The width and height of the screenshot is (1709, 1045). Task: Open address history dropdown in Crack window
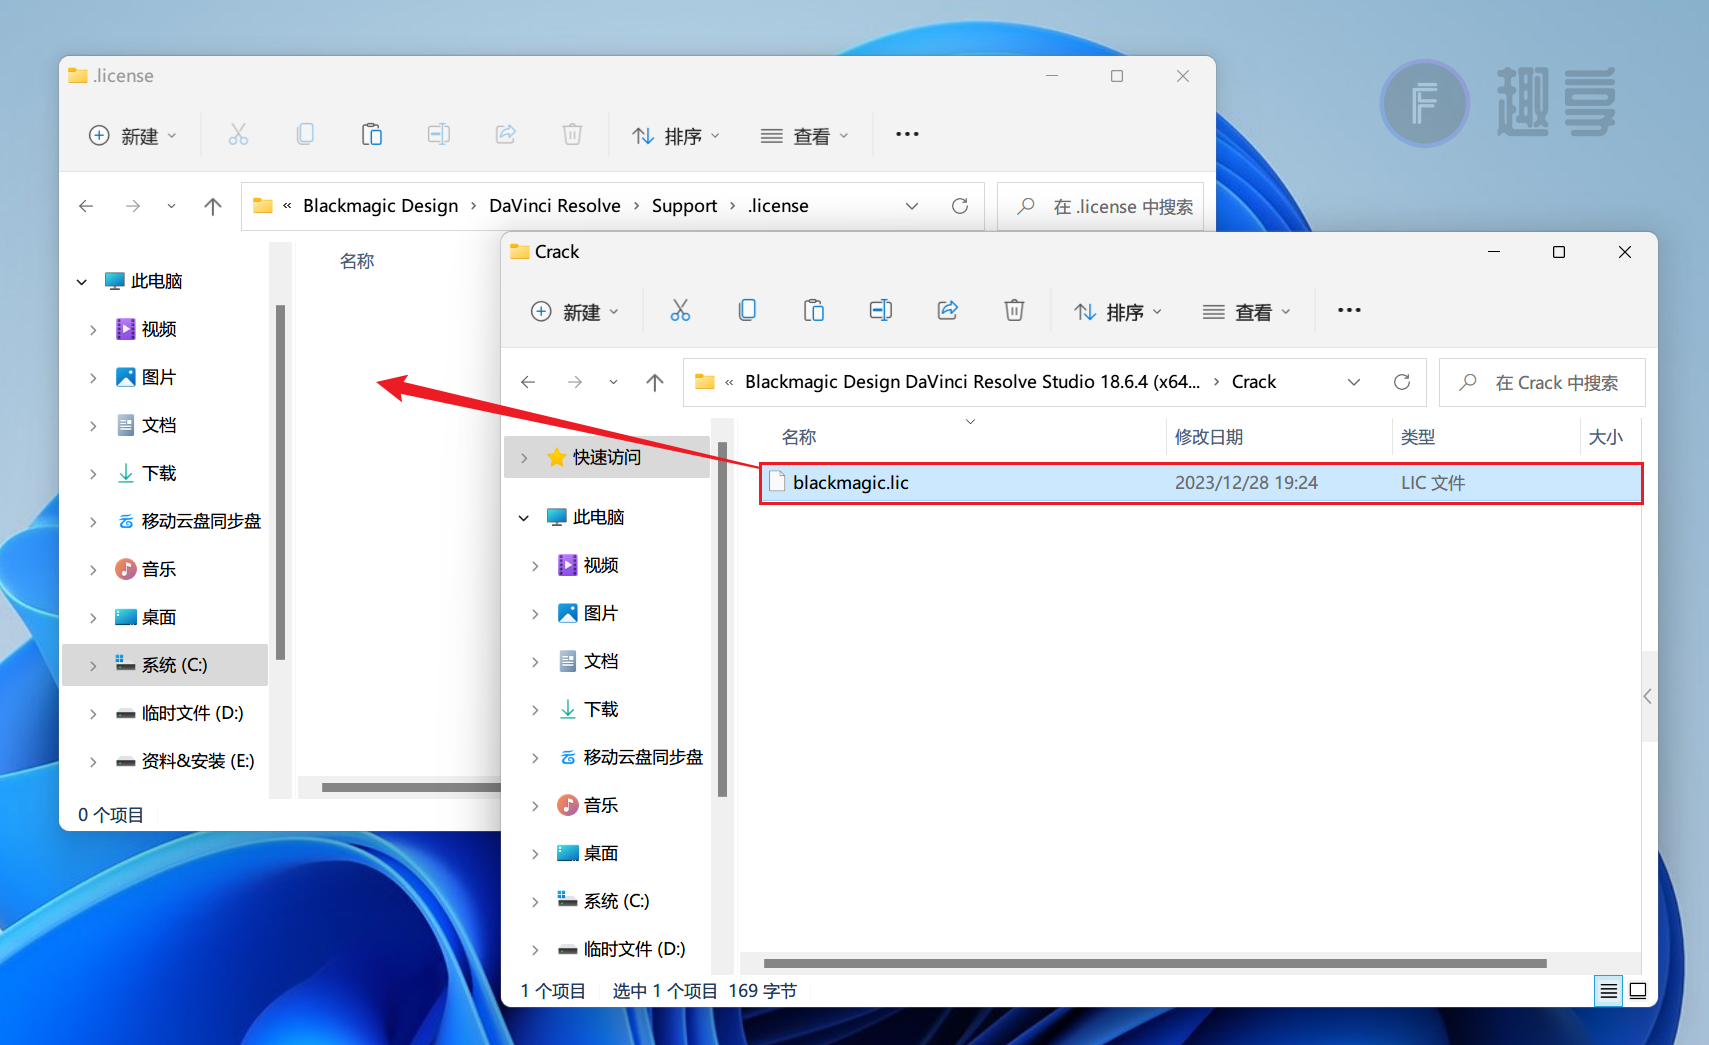tap(1354, 382)
